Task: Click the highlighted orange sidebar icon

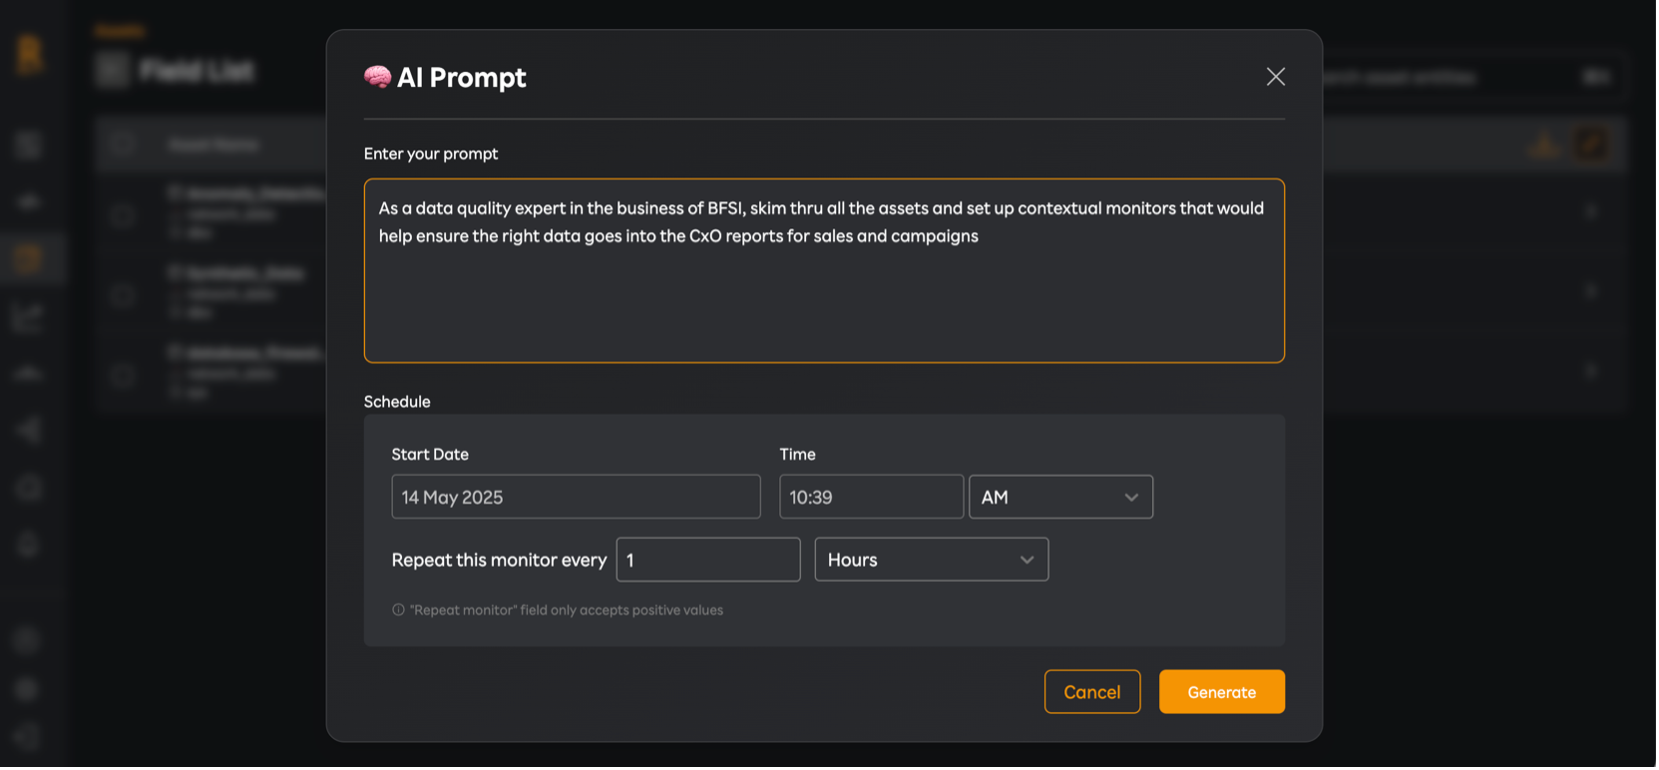Action: [29, 259]
